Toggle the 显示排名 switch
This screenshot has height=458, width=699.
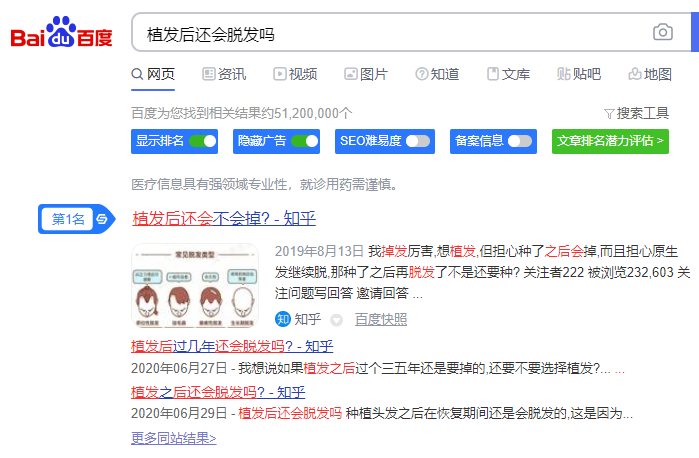coord(203,141)
